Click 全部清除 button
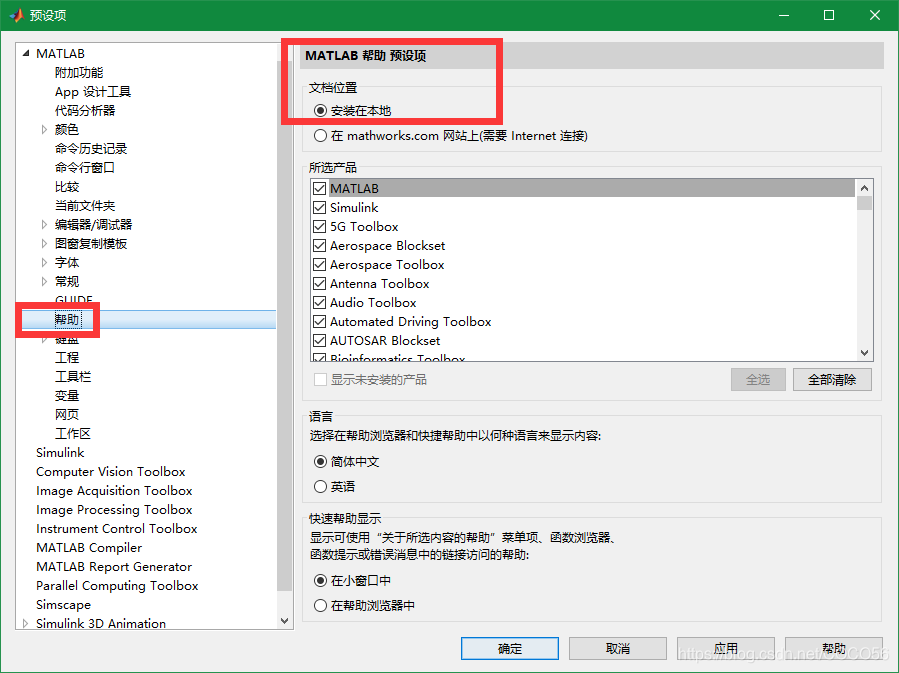899x673 pixels. (832, 379)
